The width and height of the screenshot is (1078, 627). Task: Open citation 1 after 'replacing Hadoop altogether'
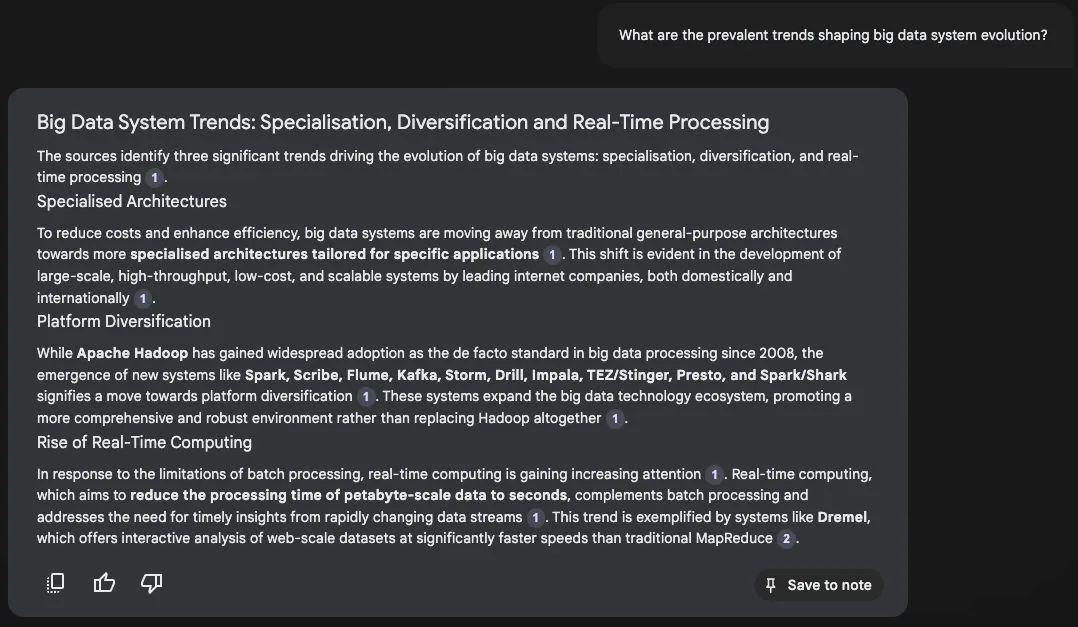(x=615, y=419)
